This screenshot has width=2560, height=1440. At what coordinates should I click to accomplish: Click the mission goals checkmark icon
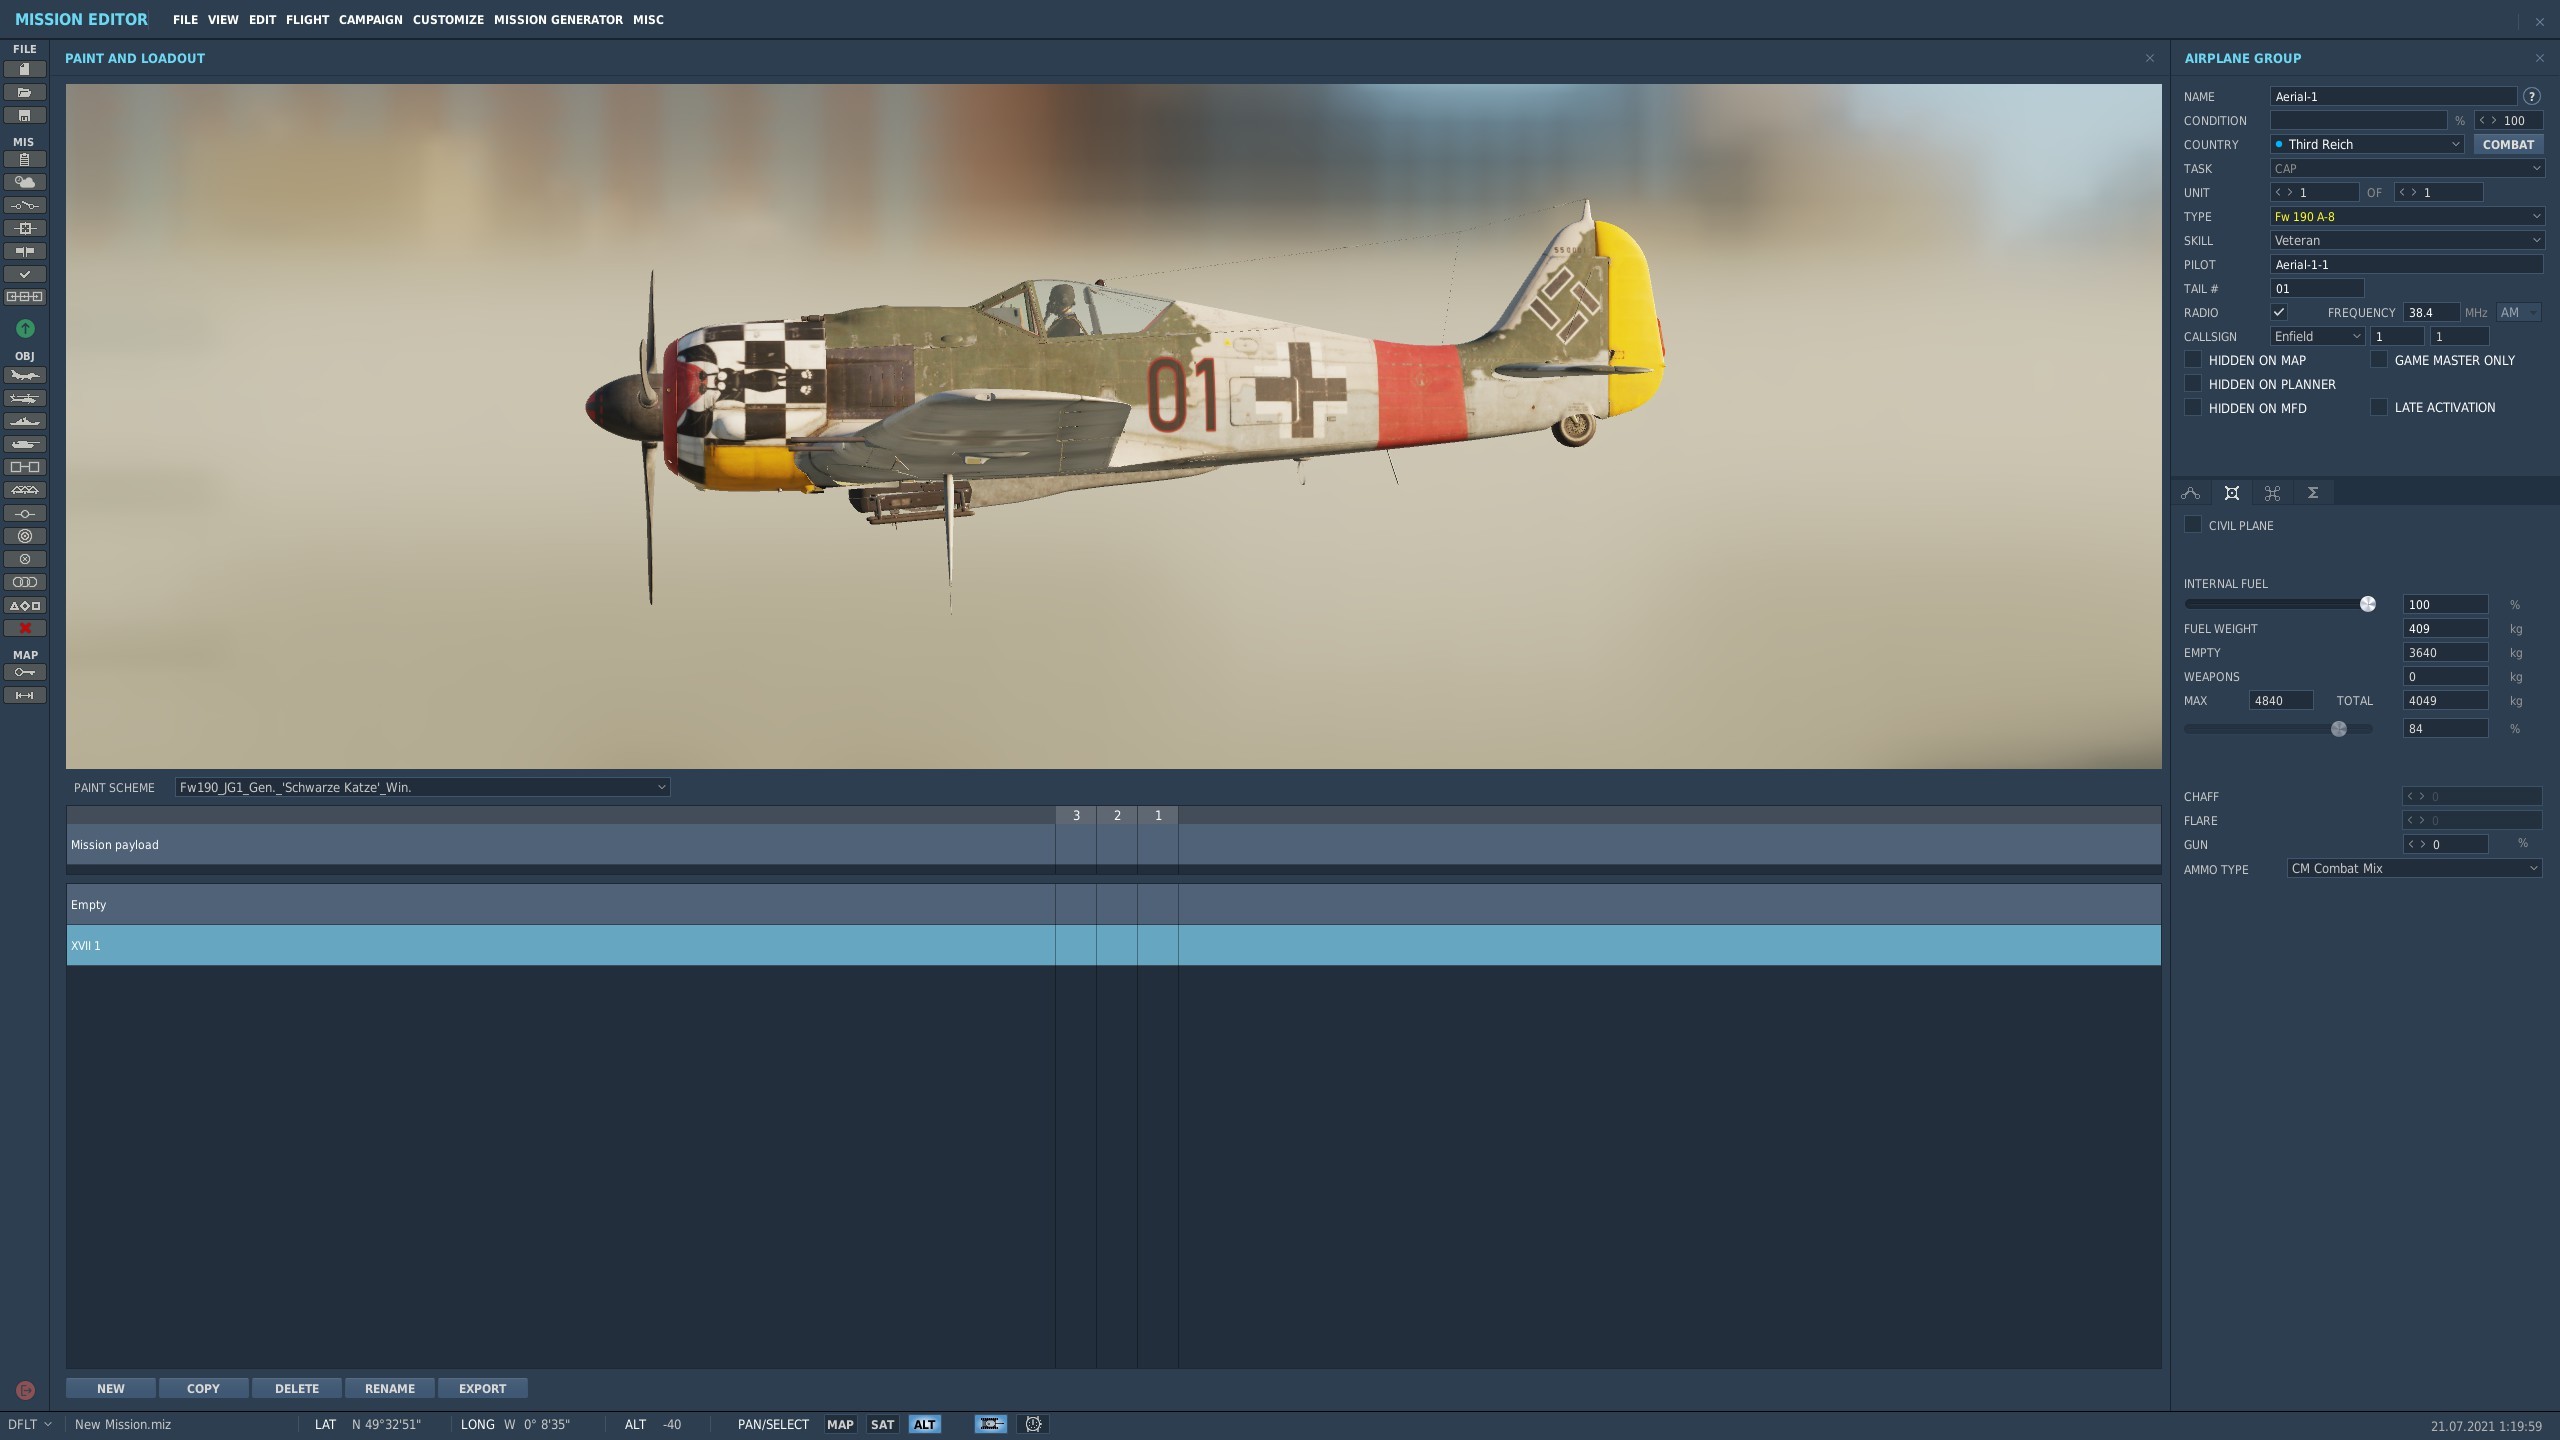[25, 274]
